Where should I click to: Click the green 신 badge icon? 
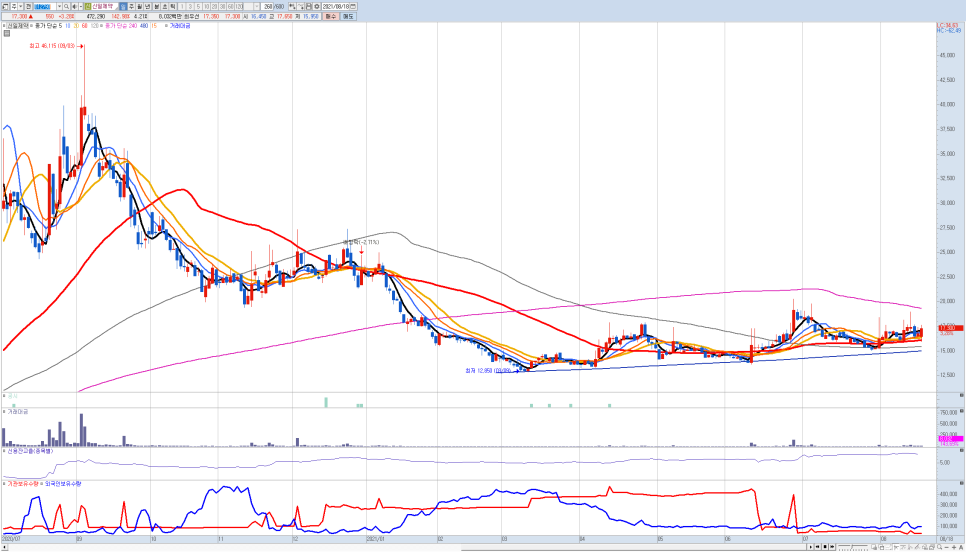click(x=87, y=6)
